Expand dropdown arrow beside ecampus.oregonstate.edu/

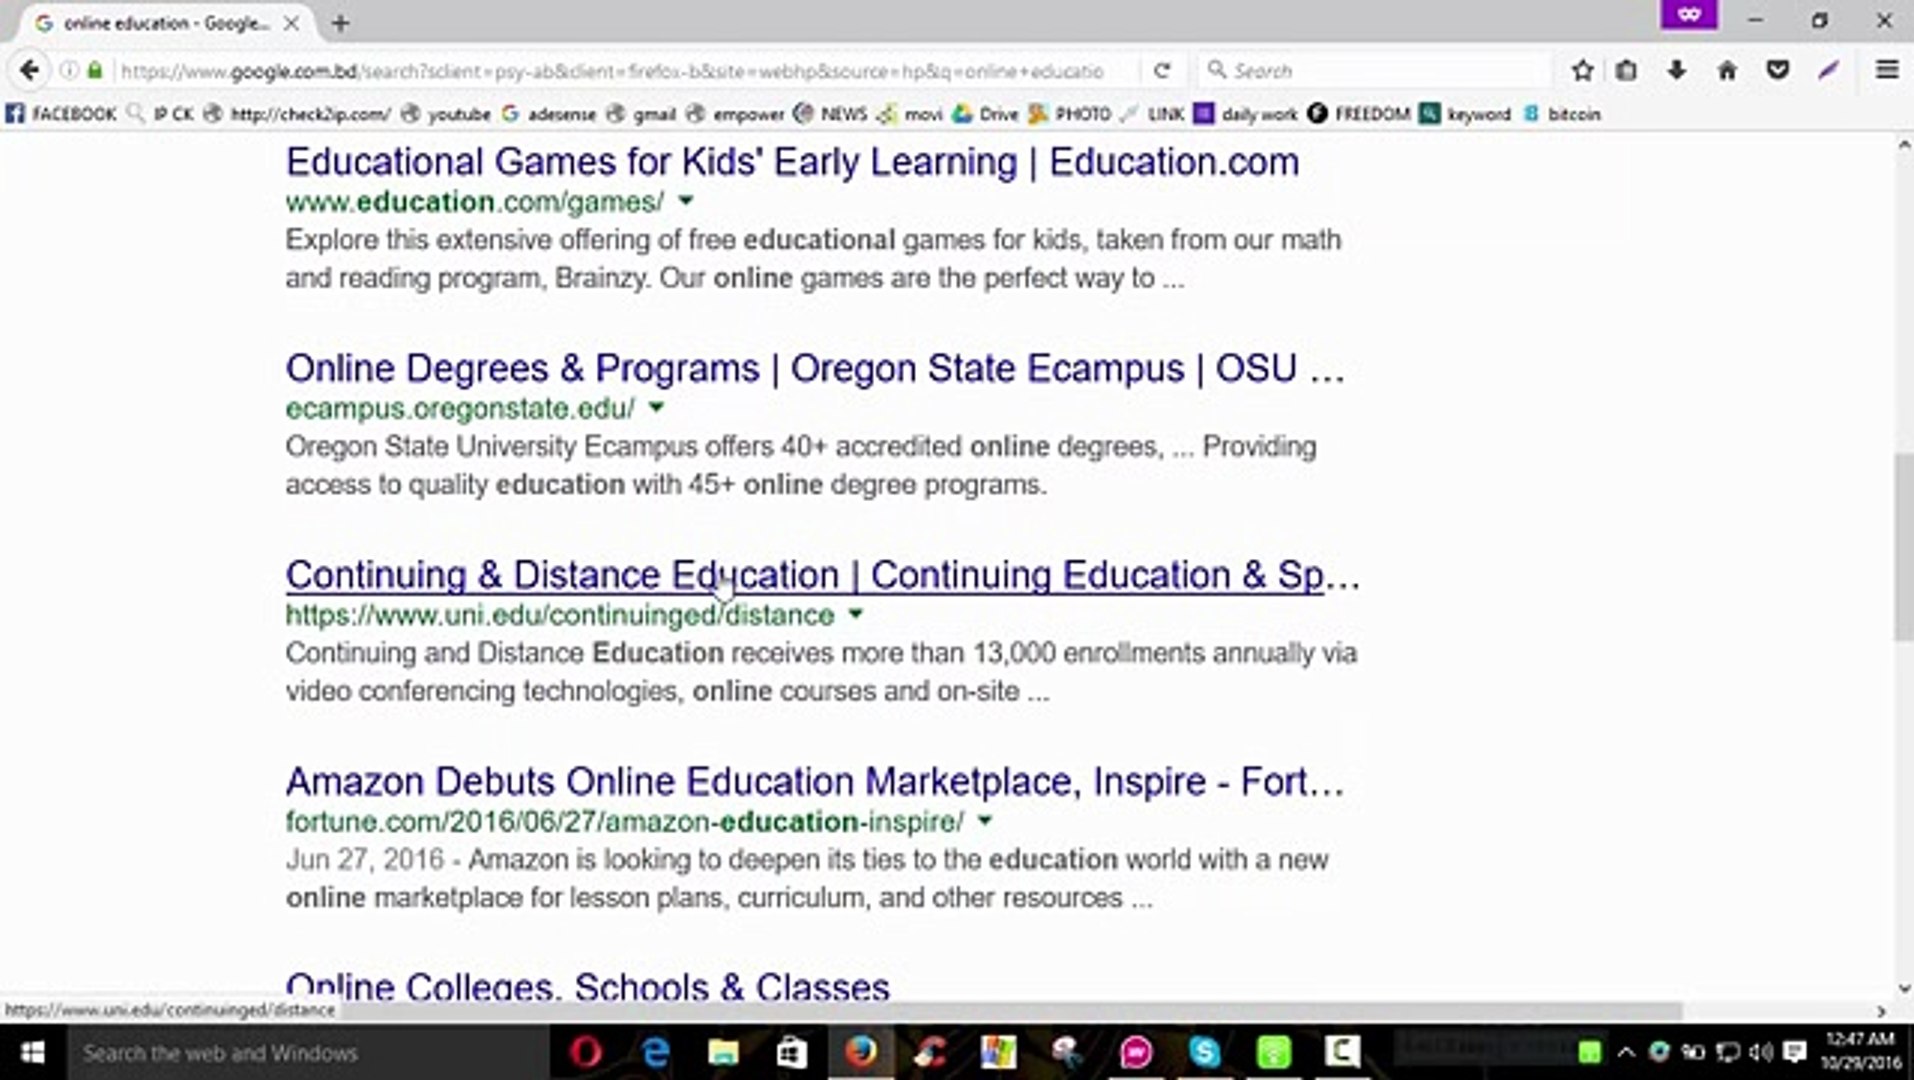(656, 408)
